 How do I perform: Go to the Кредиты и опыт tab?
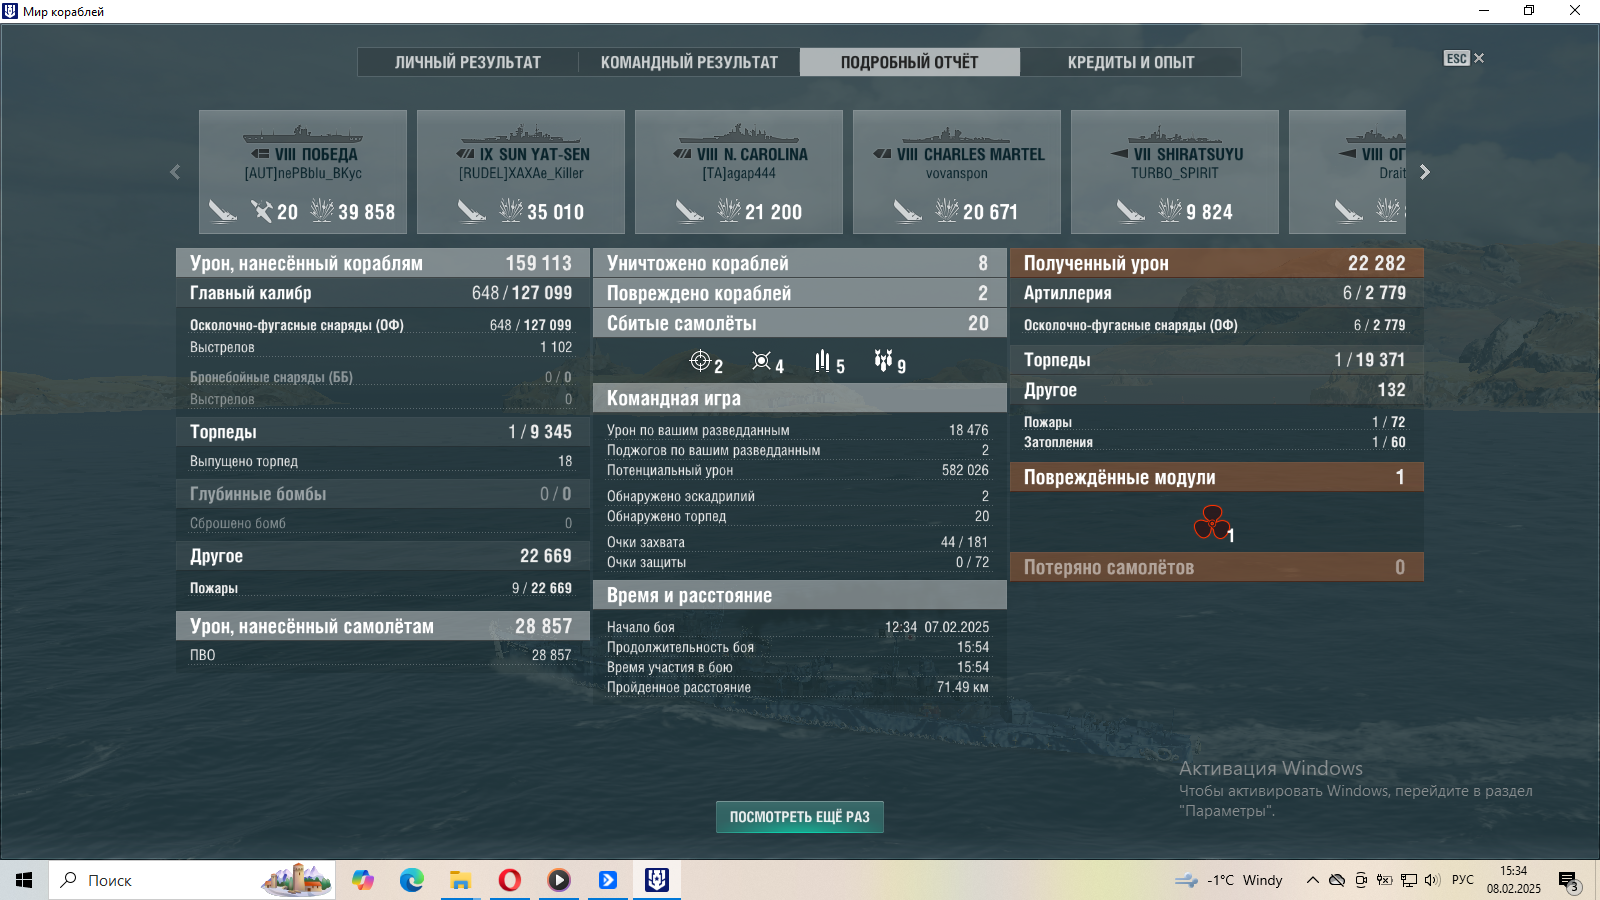[x=1130, y=62]
